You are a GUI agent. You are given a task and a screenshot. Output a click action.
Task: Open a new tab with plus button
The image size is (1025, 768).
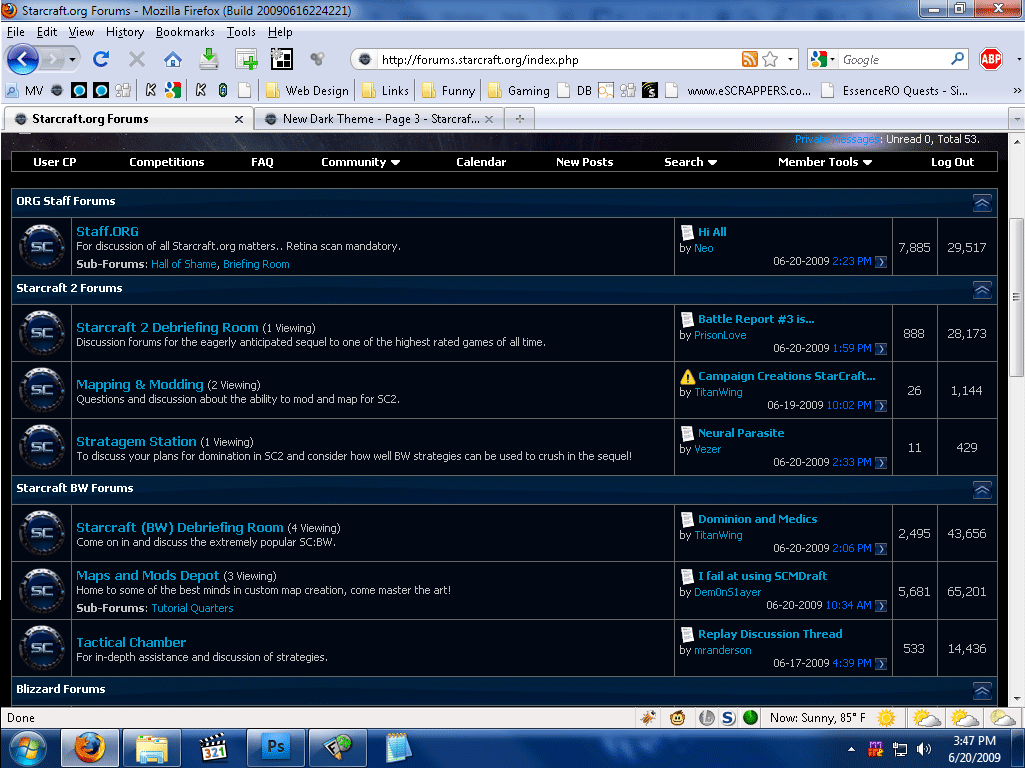click(x=520, y=119)
